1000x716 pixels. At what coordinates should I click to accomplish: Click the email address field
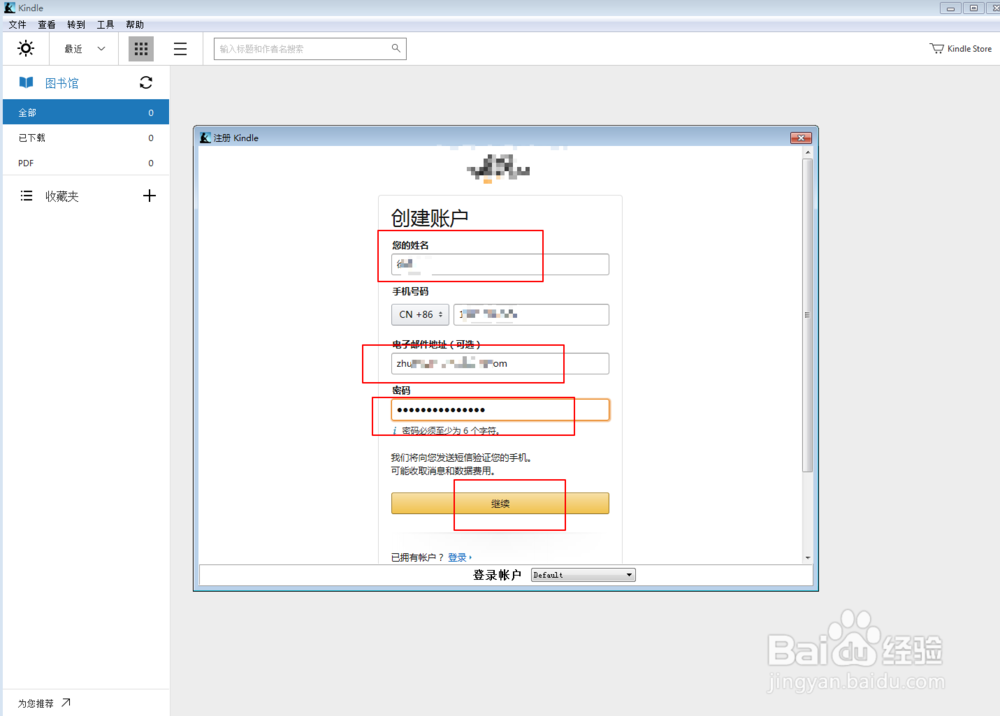500,363
